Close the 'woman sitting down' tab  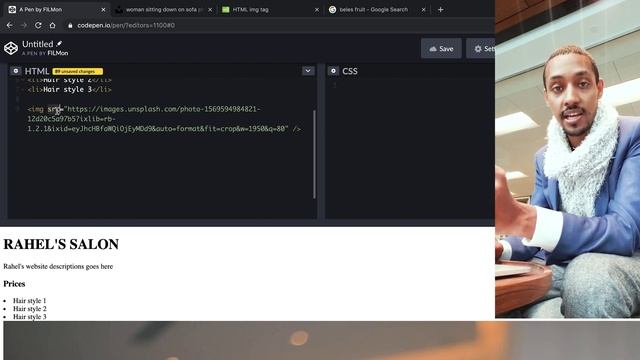coord(210,9)
